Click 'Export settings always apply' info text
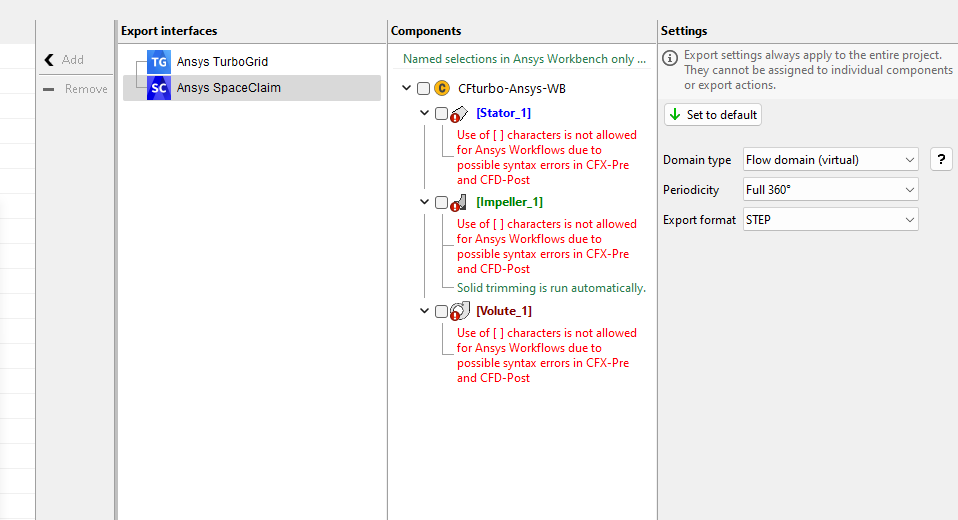 click(x=818, y=70)
